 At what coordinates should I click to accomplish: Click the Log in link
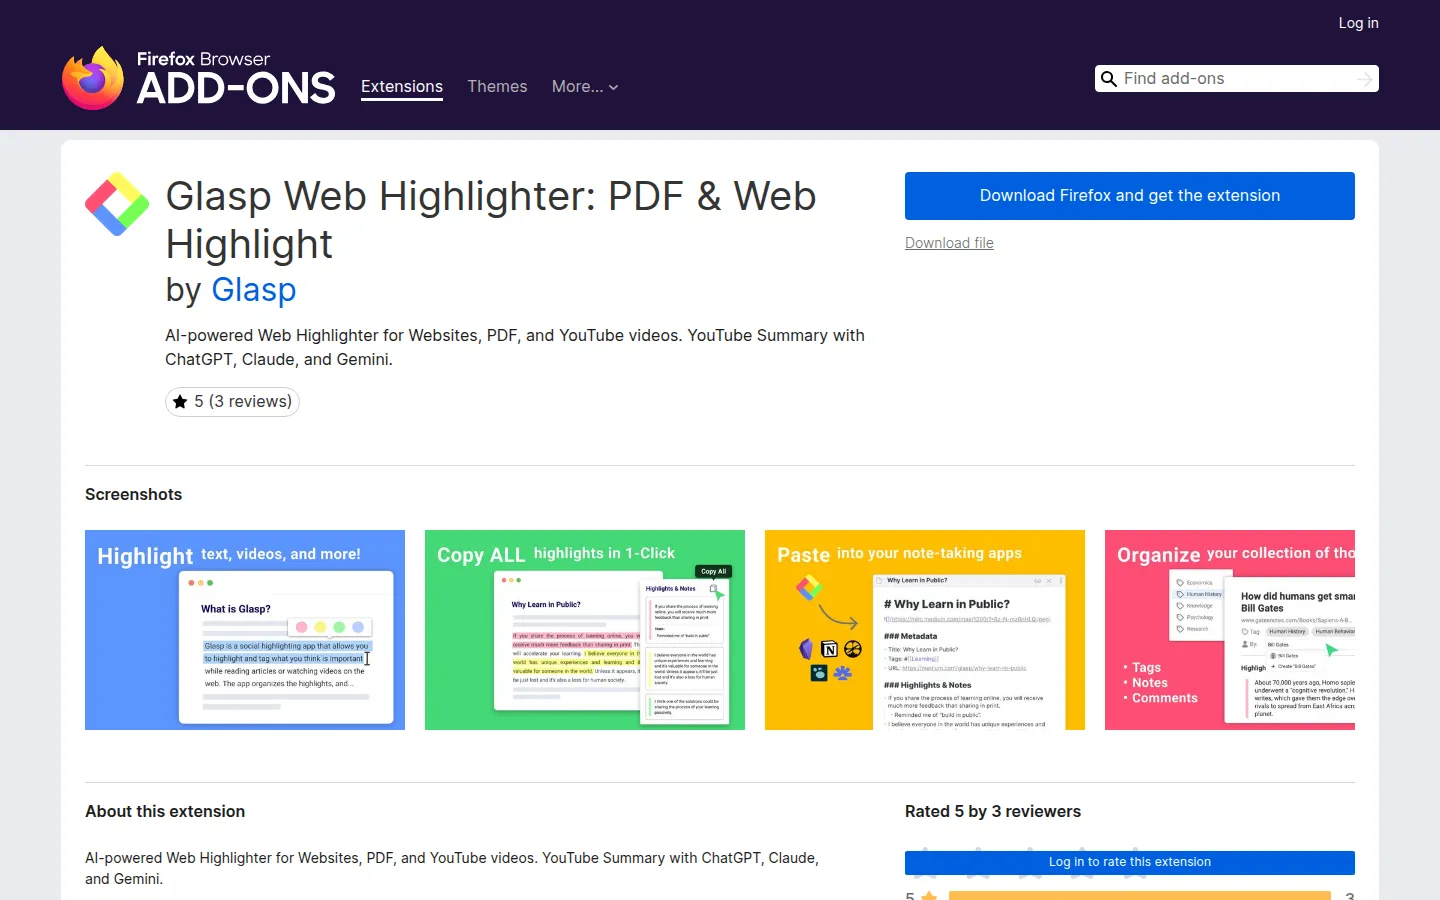1358,23
